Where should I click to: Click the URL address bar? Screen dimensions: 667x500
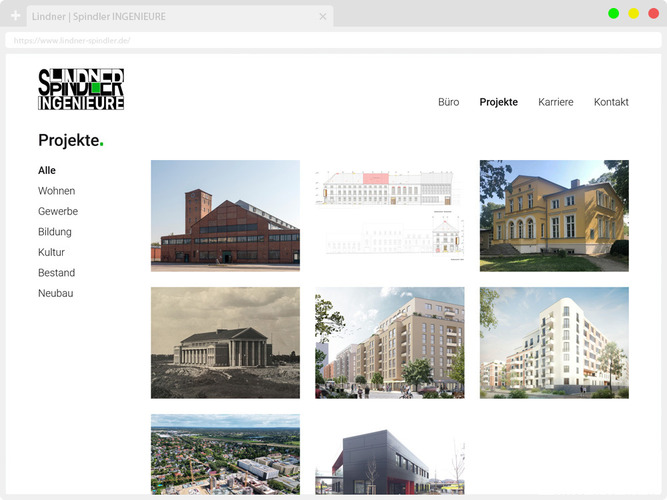point(330,41)
